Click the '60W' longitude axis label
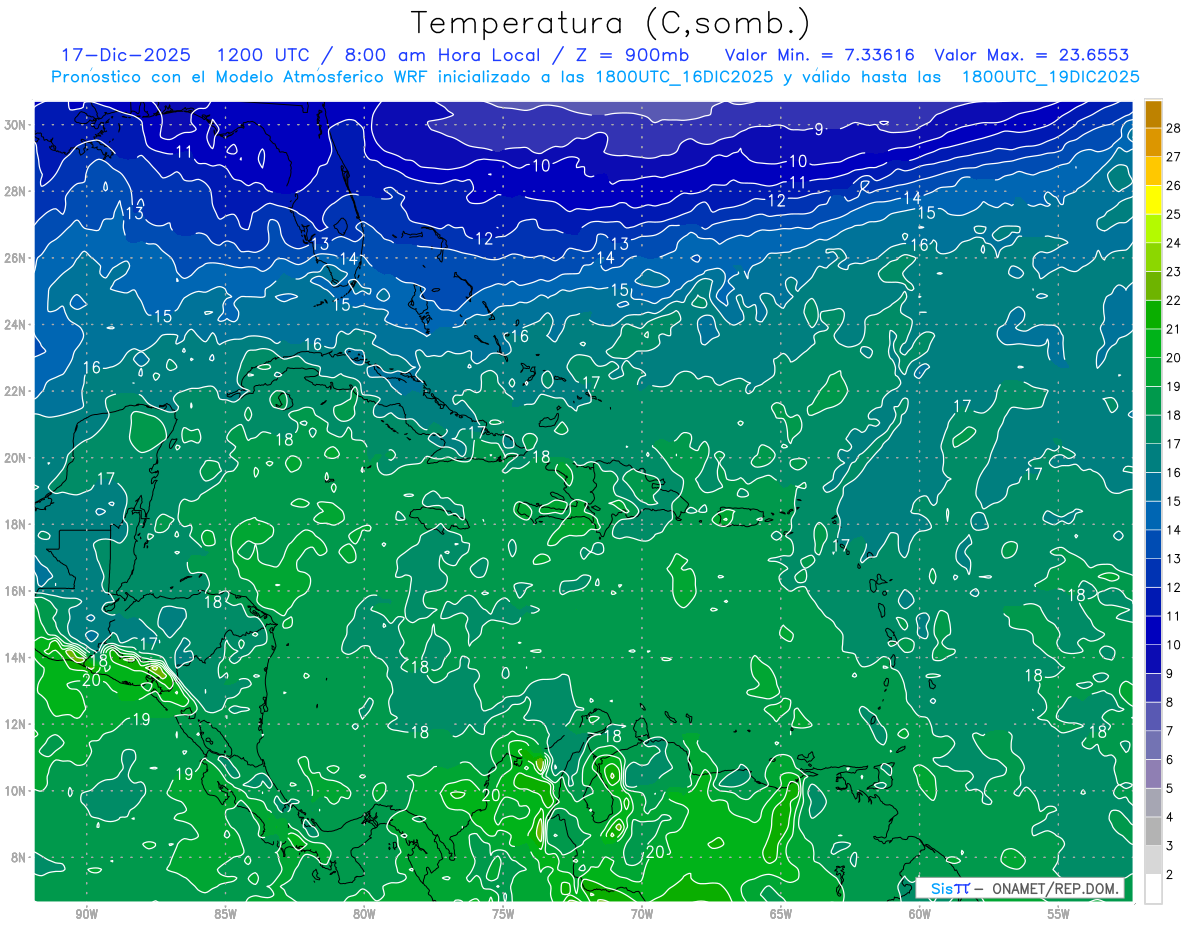The height and width of the screenshot is (927, 1200). coord(920,914)
